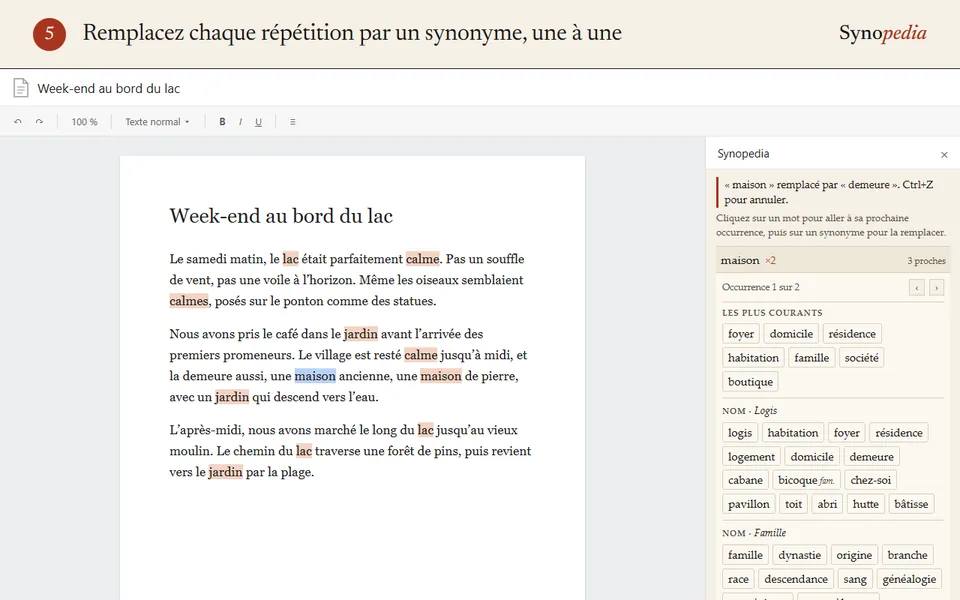Pick résidence in the Logis group
The image size is (960, 600).
(899, 433)
